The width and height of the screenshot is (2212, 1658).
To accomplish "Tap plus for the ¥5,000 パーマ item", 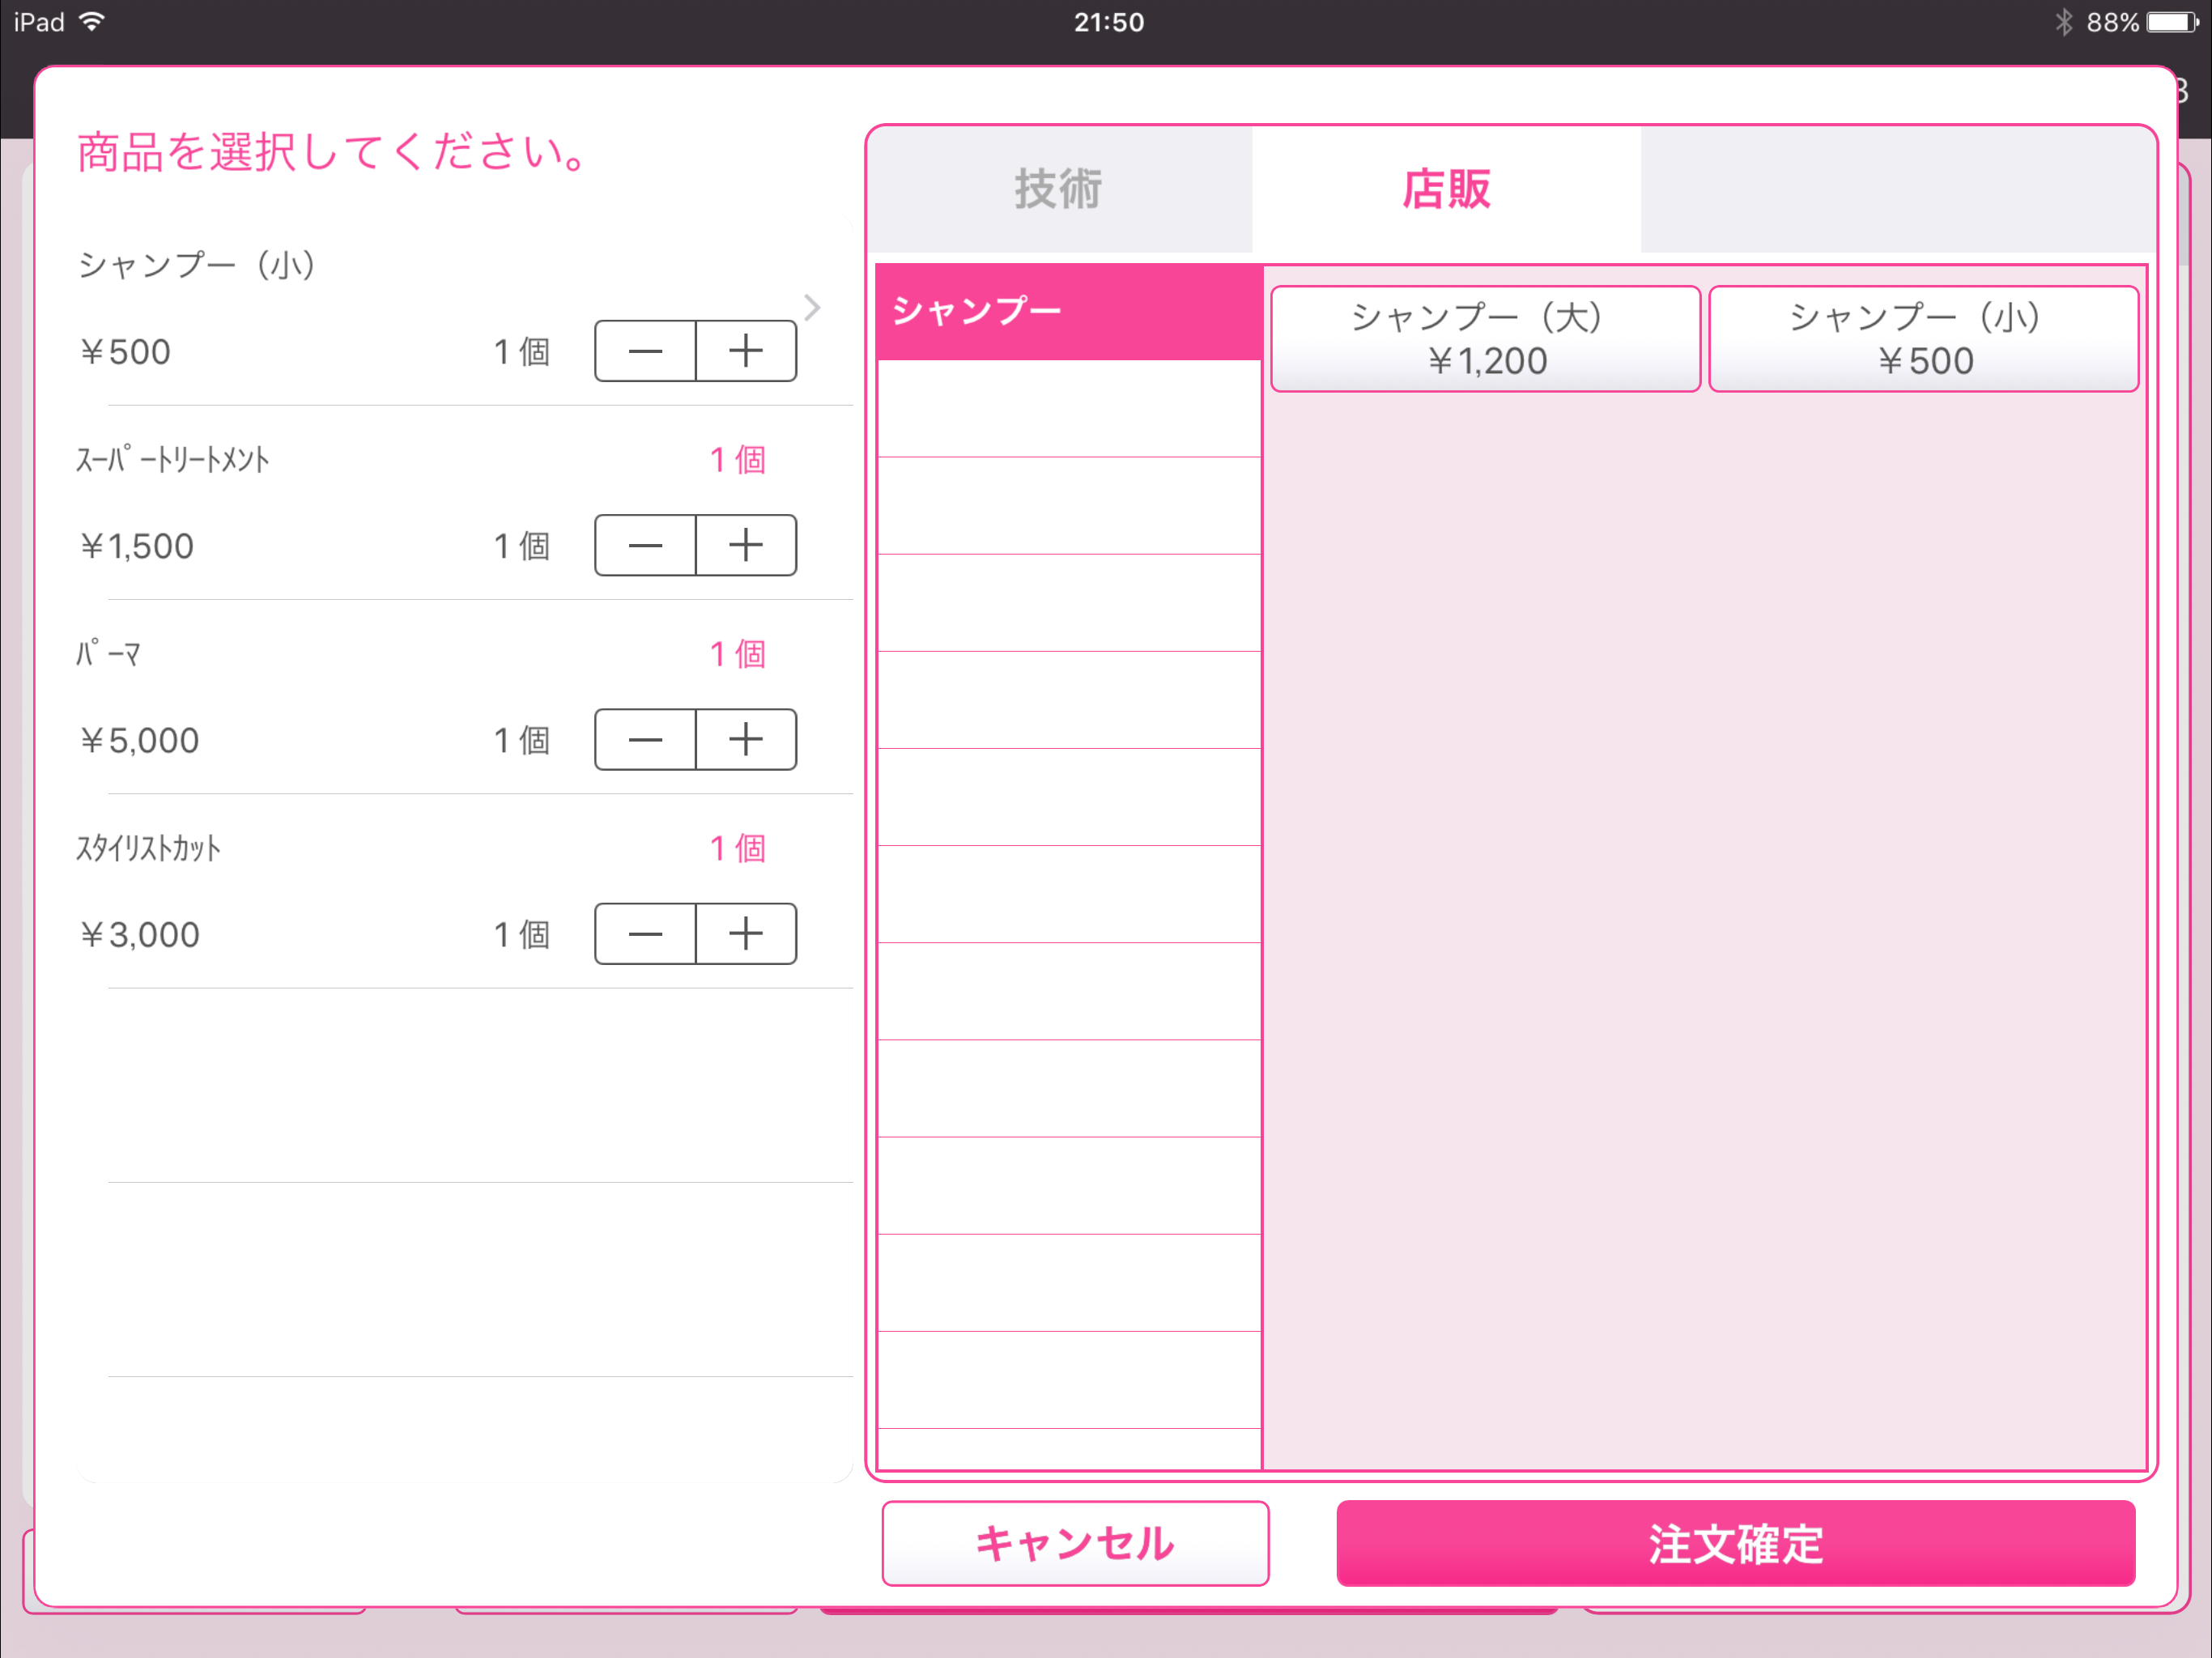I will 746,739.
